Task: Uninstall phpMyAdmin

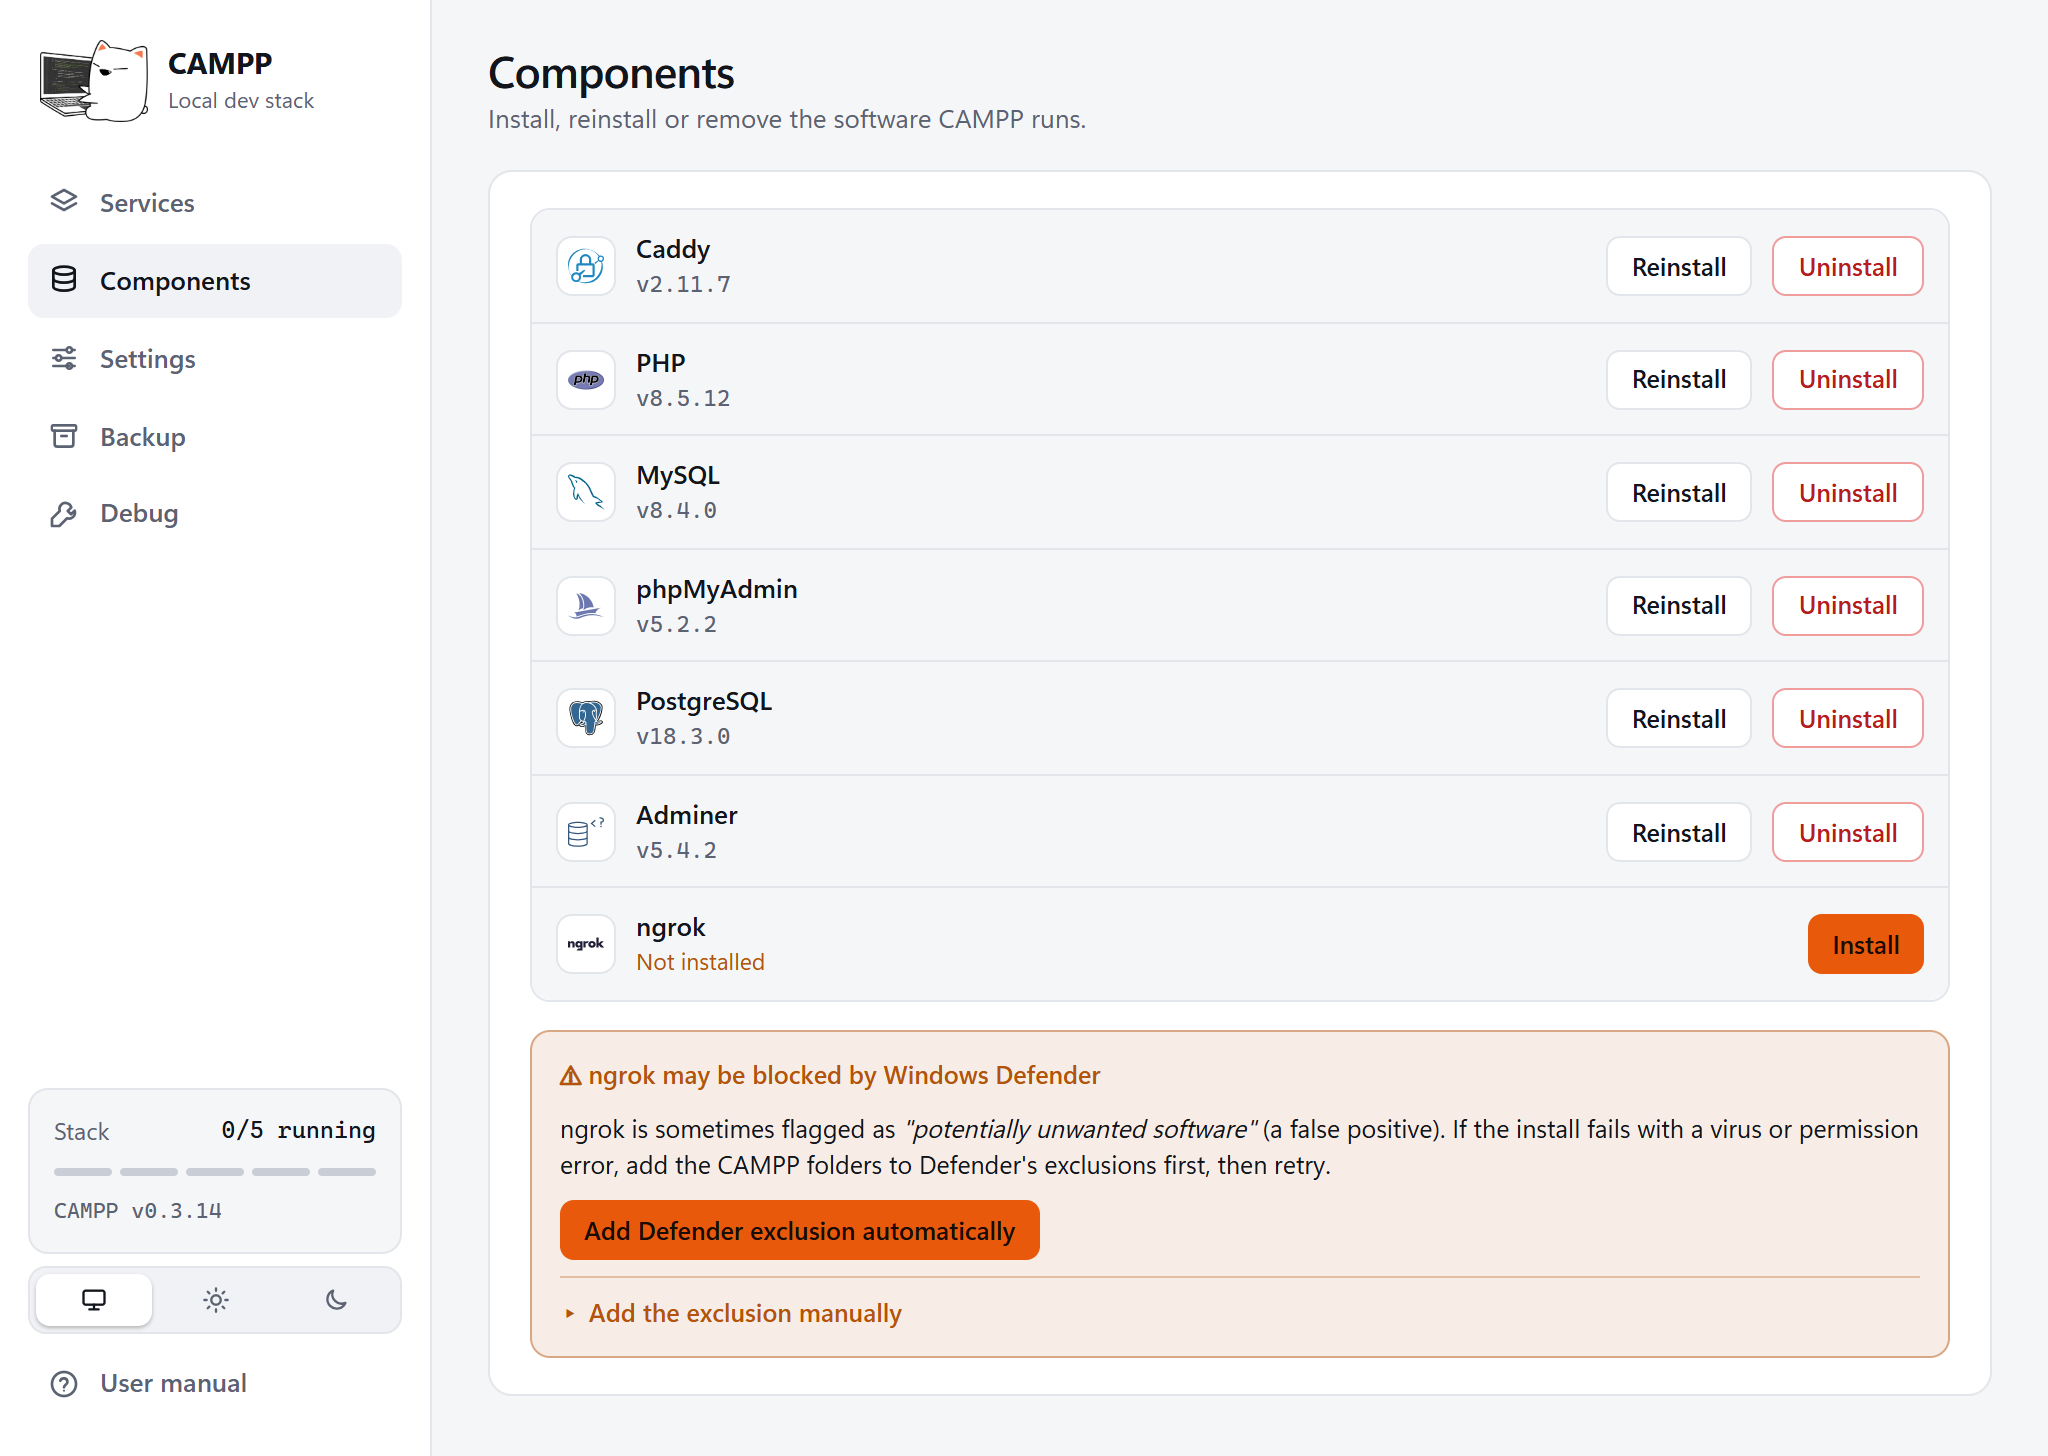Action: (x=1848, y=605)
